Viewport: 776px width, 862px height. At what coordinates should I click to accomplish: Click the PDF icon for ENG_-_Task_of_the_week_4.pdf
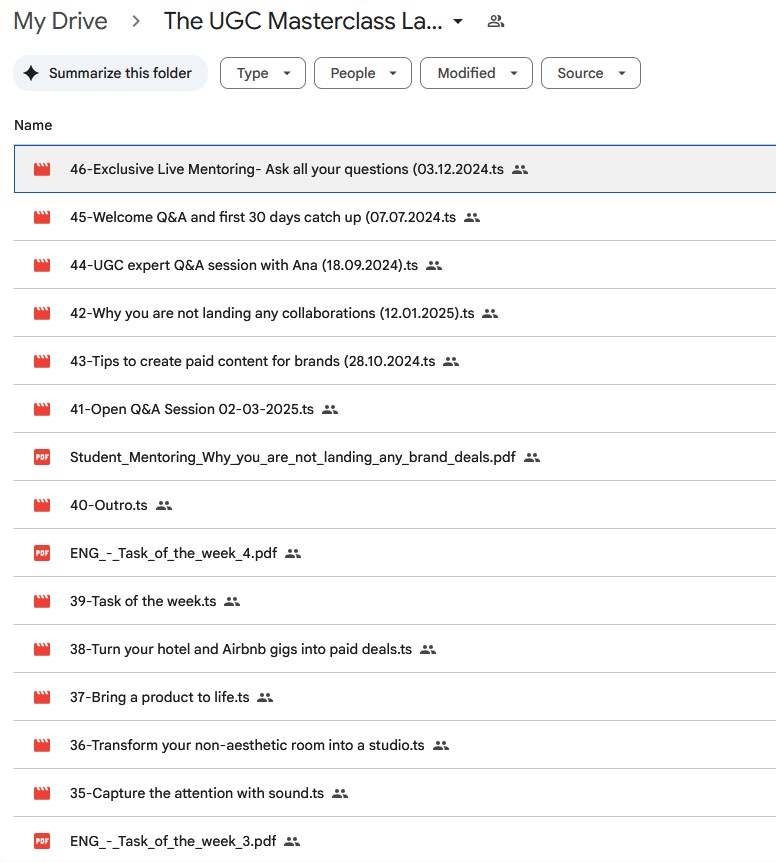click(x=42, y=553)
